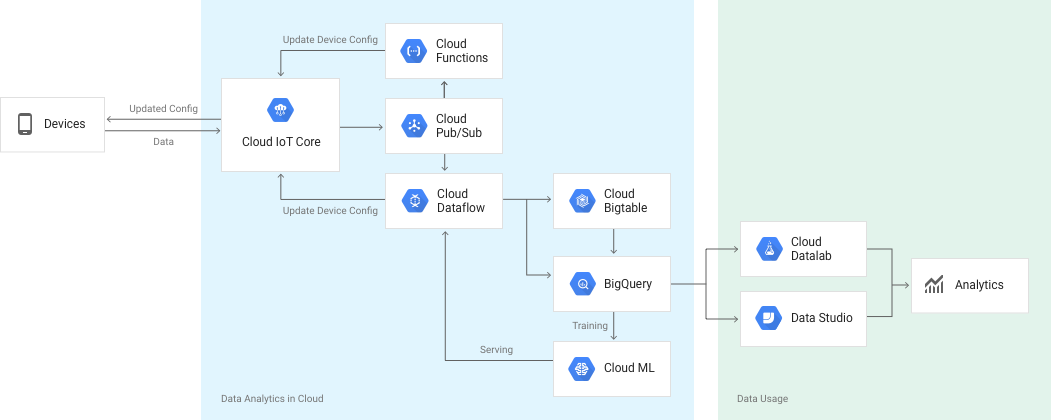The width and height of the screenshot is (1051, 420).
Task: Click the Analytics chart icon
Action: tap(934, 285)
